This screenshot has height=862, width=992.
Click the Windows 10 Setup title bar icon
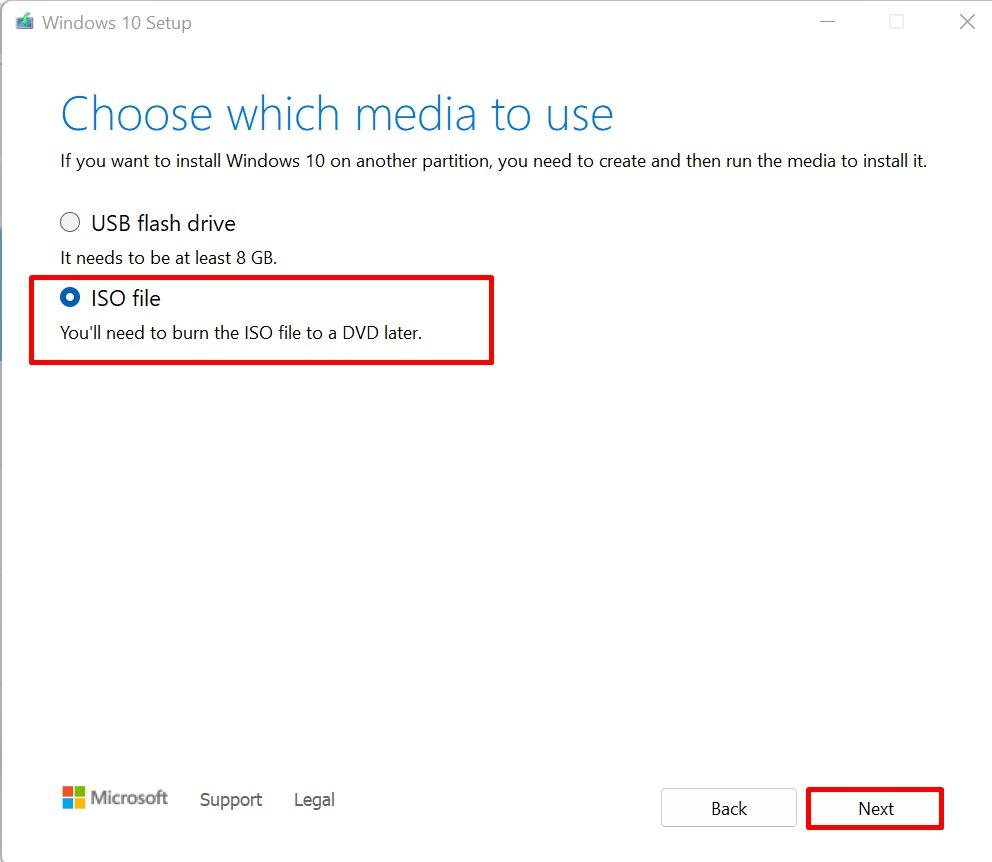25,22
